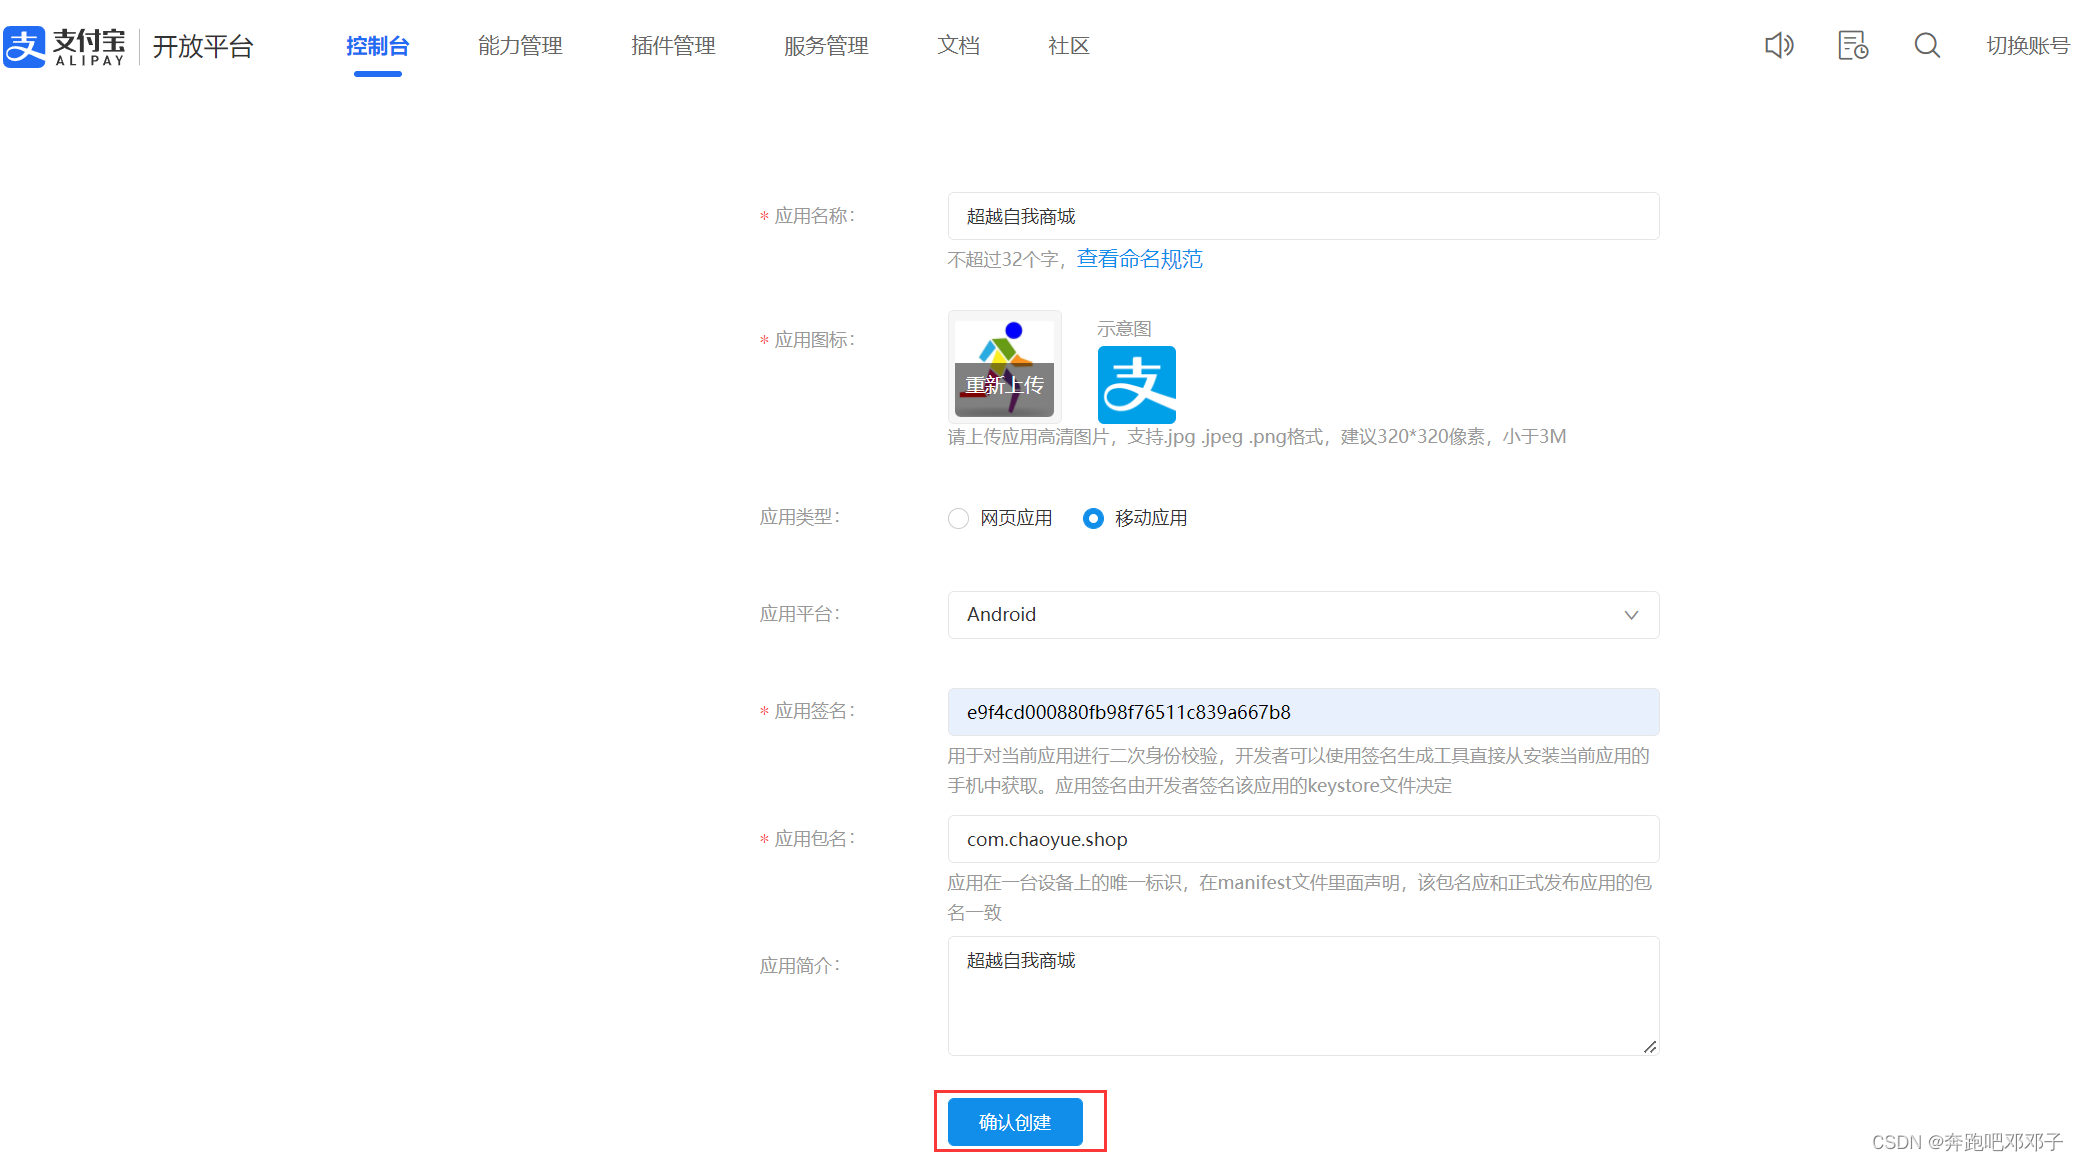Image resolution: width=2078 pixels, height=1161 pixels.
Task: Click the 应用包名 package name field
Action: pos(1301,839)
